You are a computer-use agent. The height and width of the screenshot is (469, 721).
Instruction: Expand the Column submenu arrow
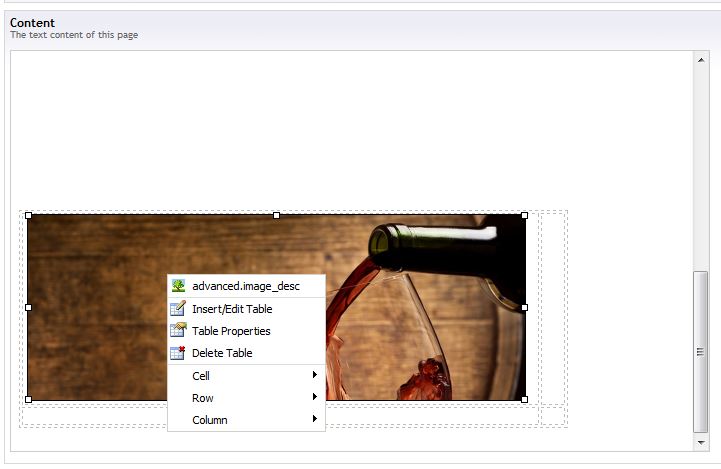[x=315, y=418]
